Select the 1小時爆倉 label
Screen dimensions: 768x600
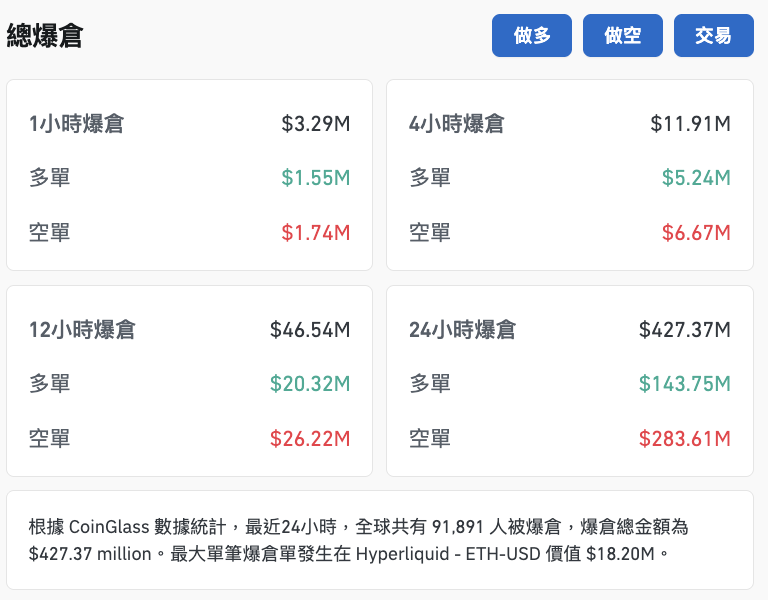click(x=76, y=123)
